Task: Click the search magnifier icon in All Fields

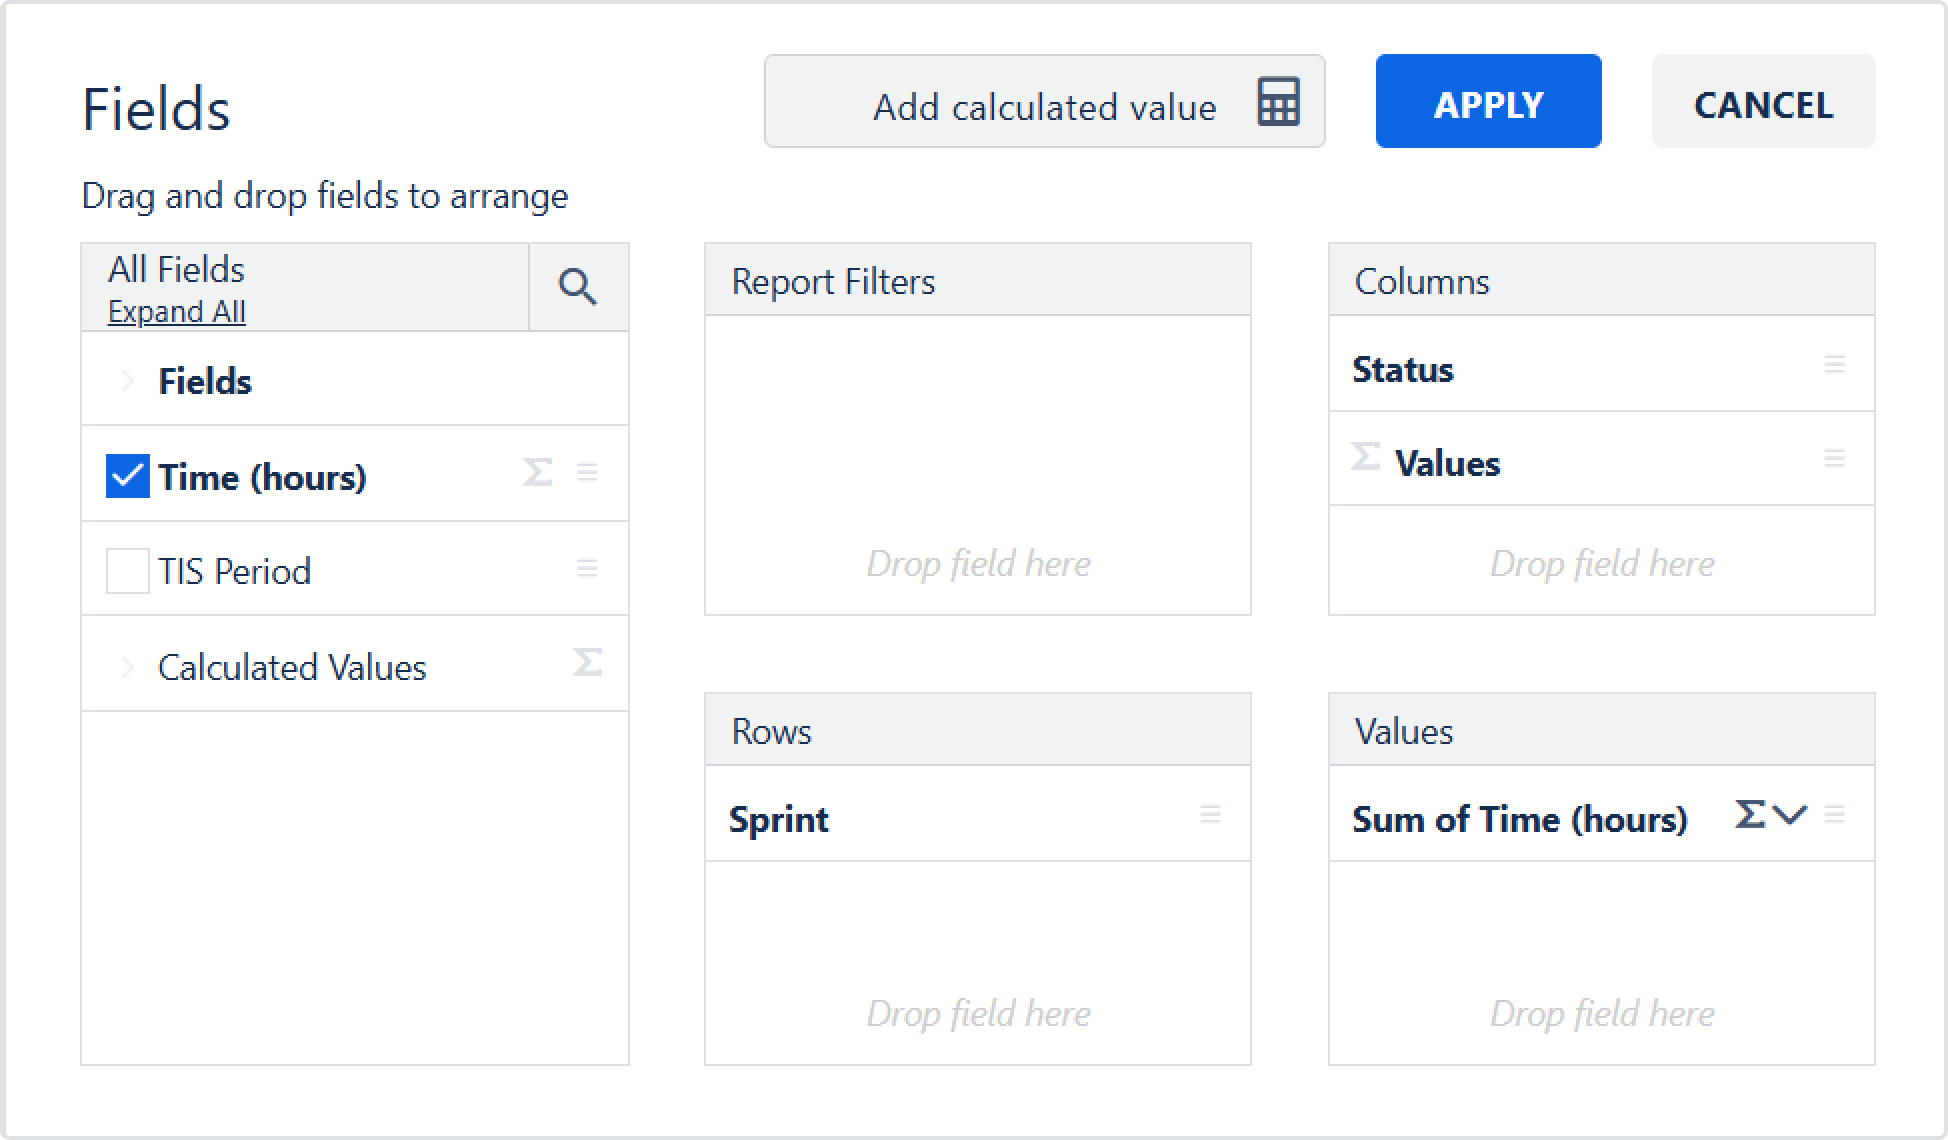Action: point(577,287)
